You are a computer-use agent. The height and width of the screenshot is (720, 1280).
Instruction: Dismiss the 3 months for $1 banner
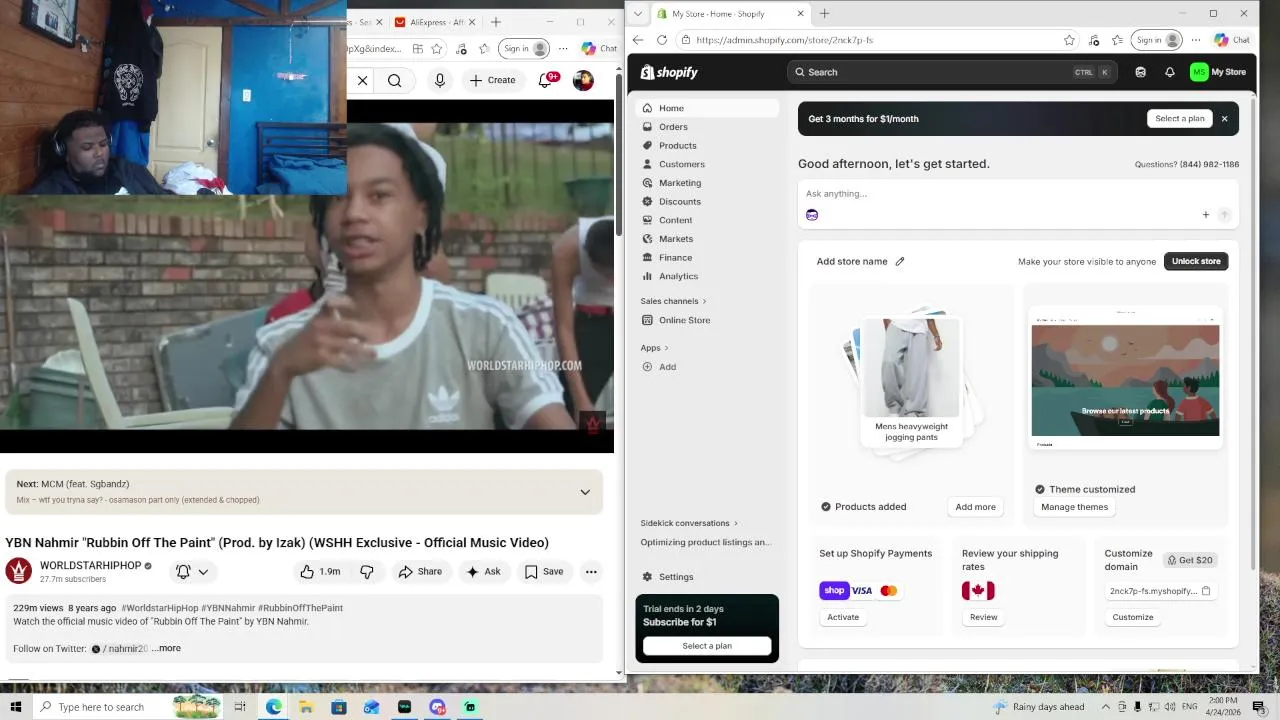coord(1224,118)
